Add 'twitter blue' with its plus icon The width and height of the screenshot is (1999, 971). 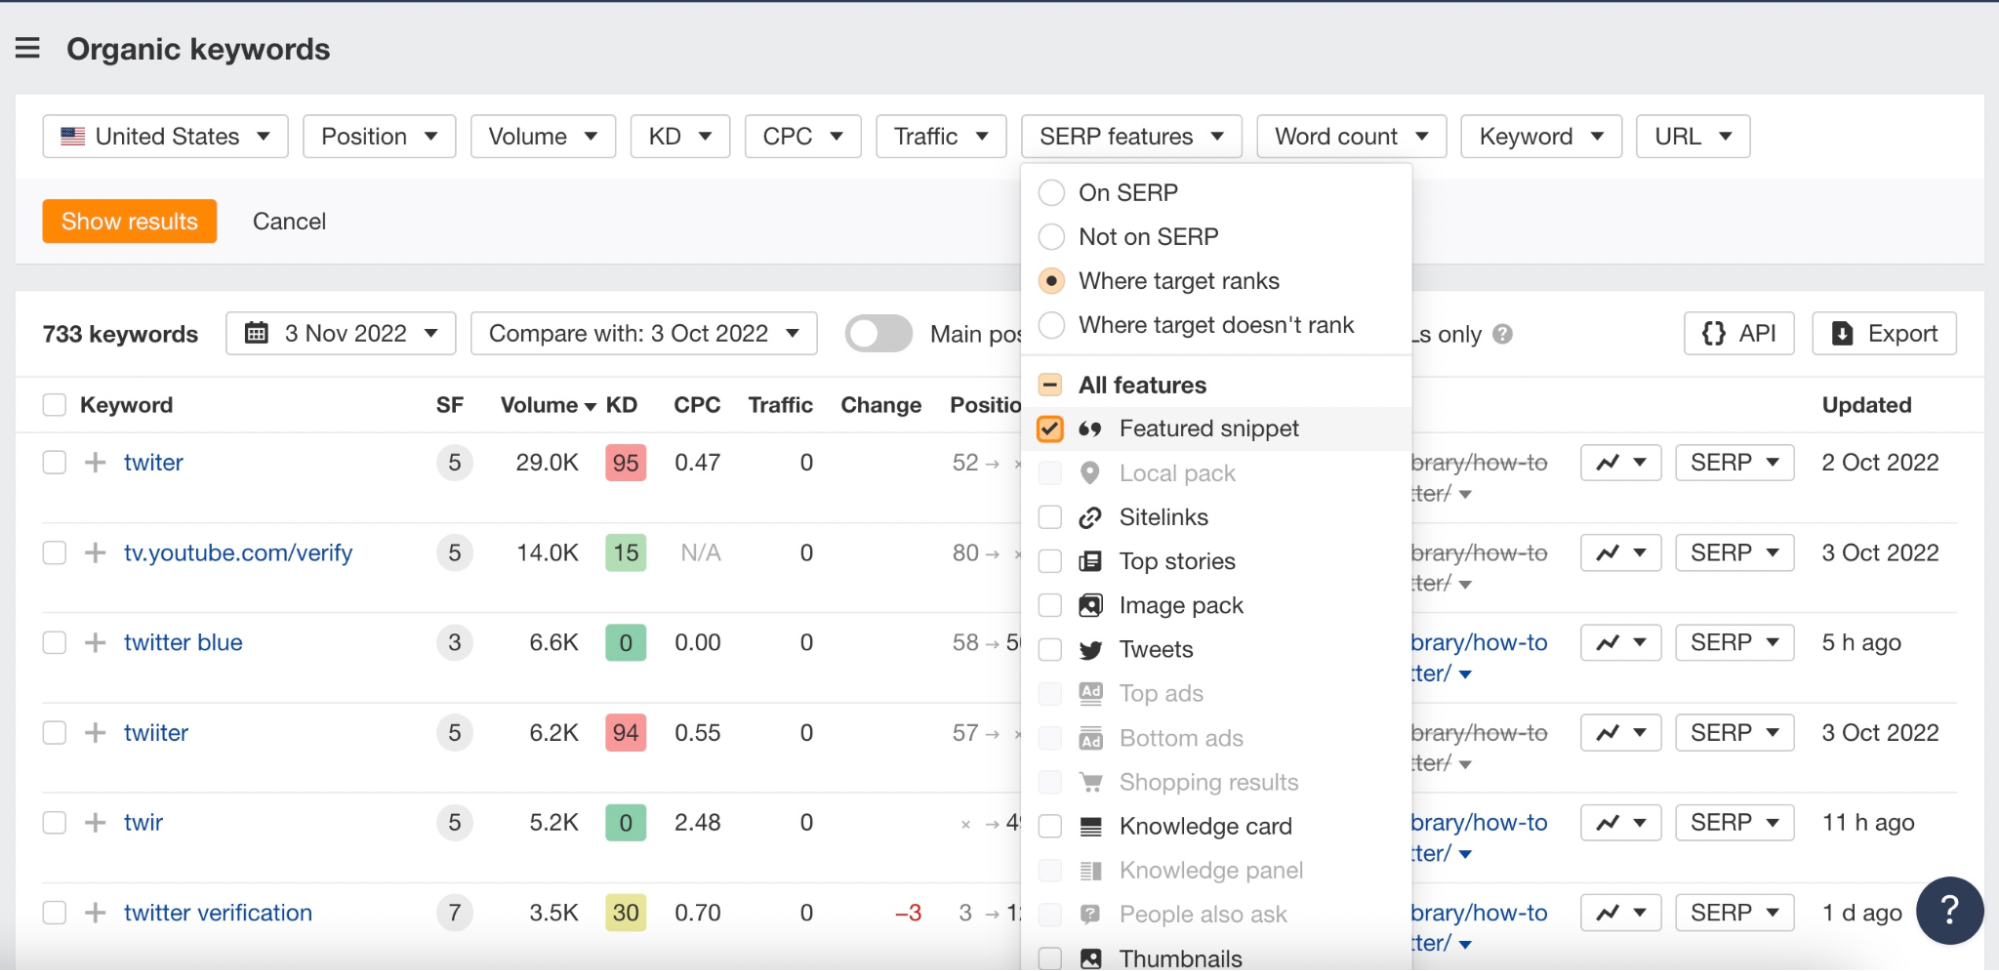click(95, 642)
